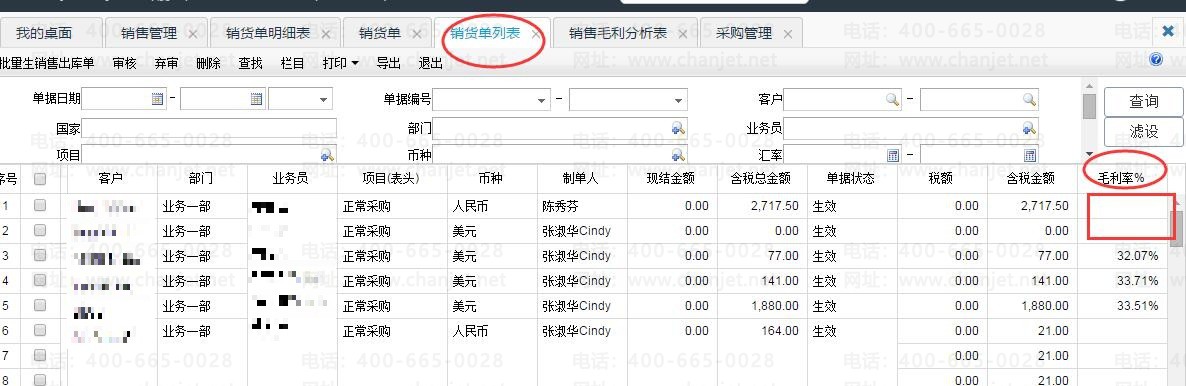1186x386 pixels.
Task: Toggle the select-all header checkbox
Action: pos(40,179)
